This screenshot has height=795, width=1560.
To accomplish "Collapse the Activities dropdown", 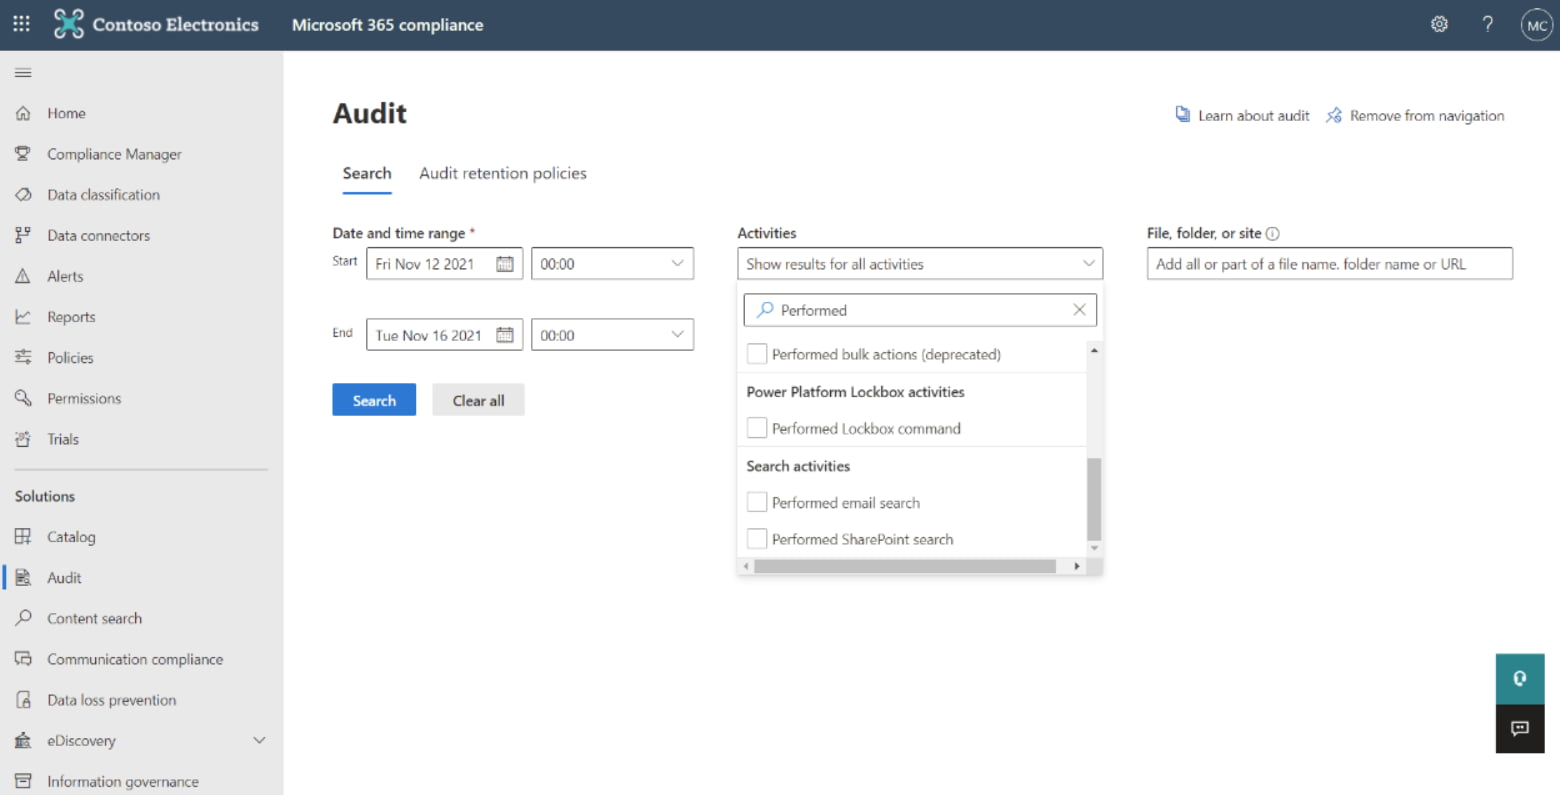I will point(1088,264).
